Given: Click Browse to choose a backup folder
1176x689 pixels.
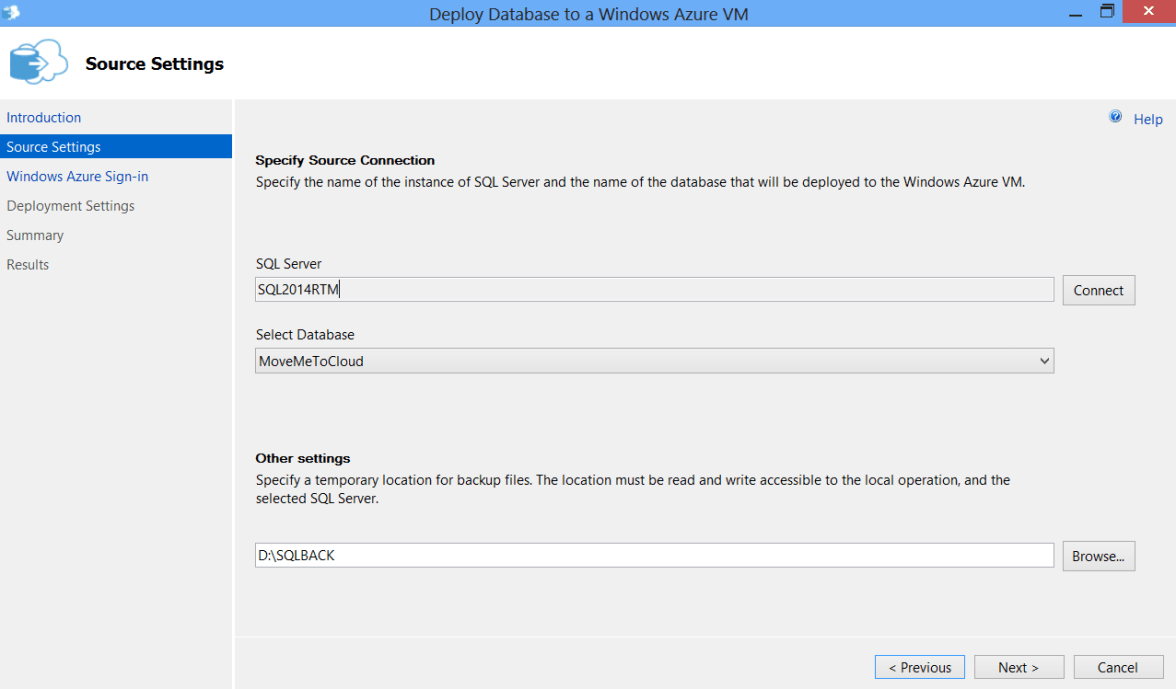Looking at the screenshot, I should click(1098, 556).
